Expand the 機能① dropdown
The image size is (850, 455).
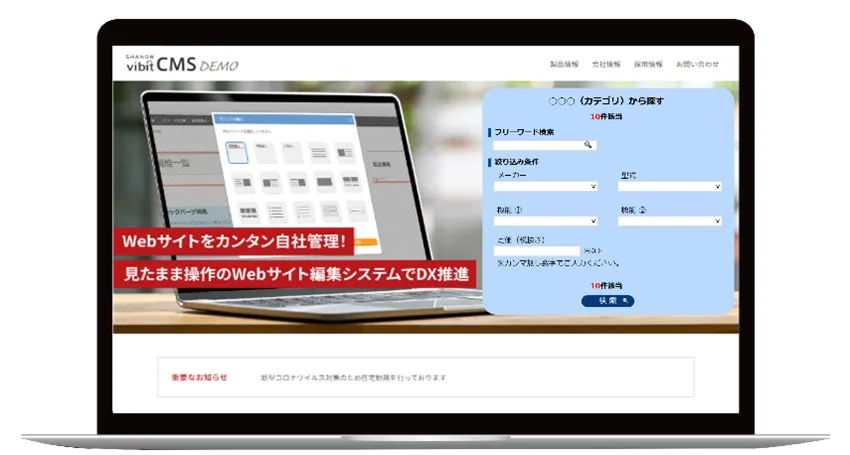pos(546,221)
